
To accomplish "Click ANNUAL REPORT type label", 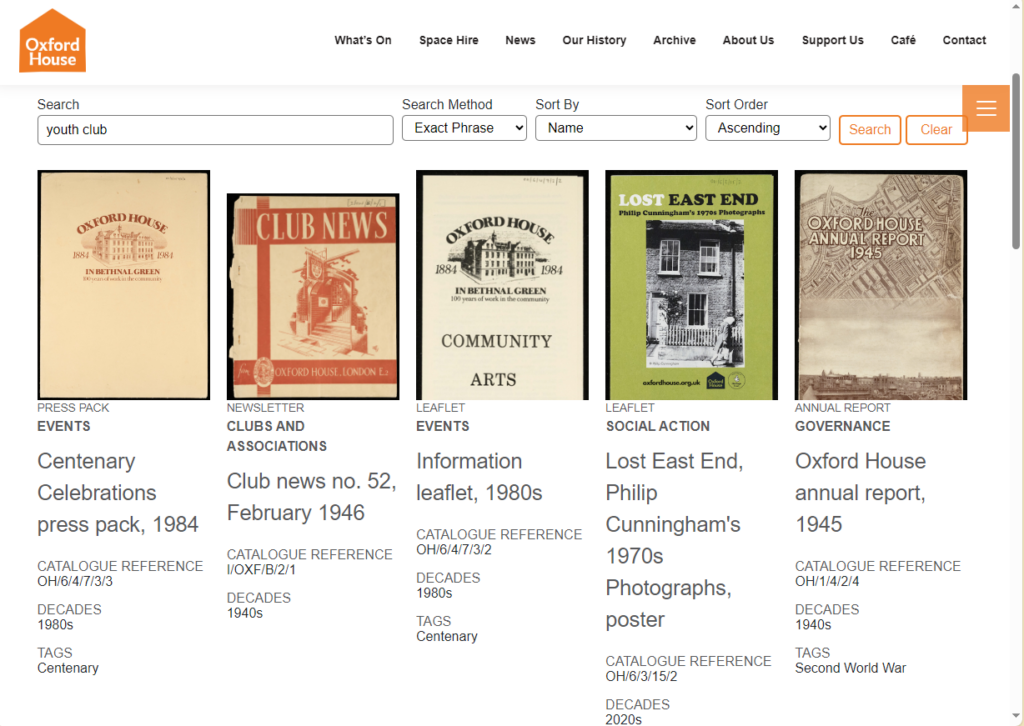I will click(x=842, y=408).
